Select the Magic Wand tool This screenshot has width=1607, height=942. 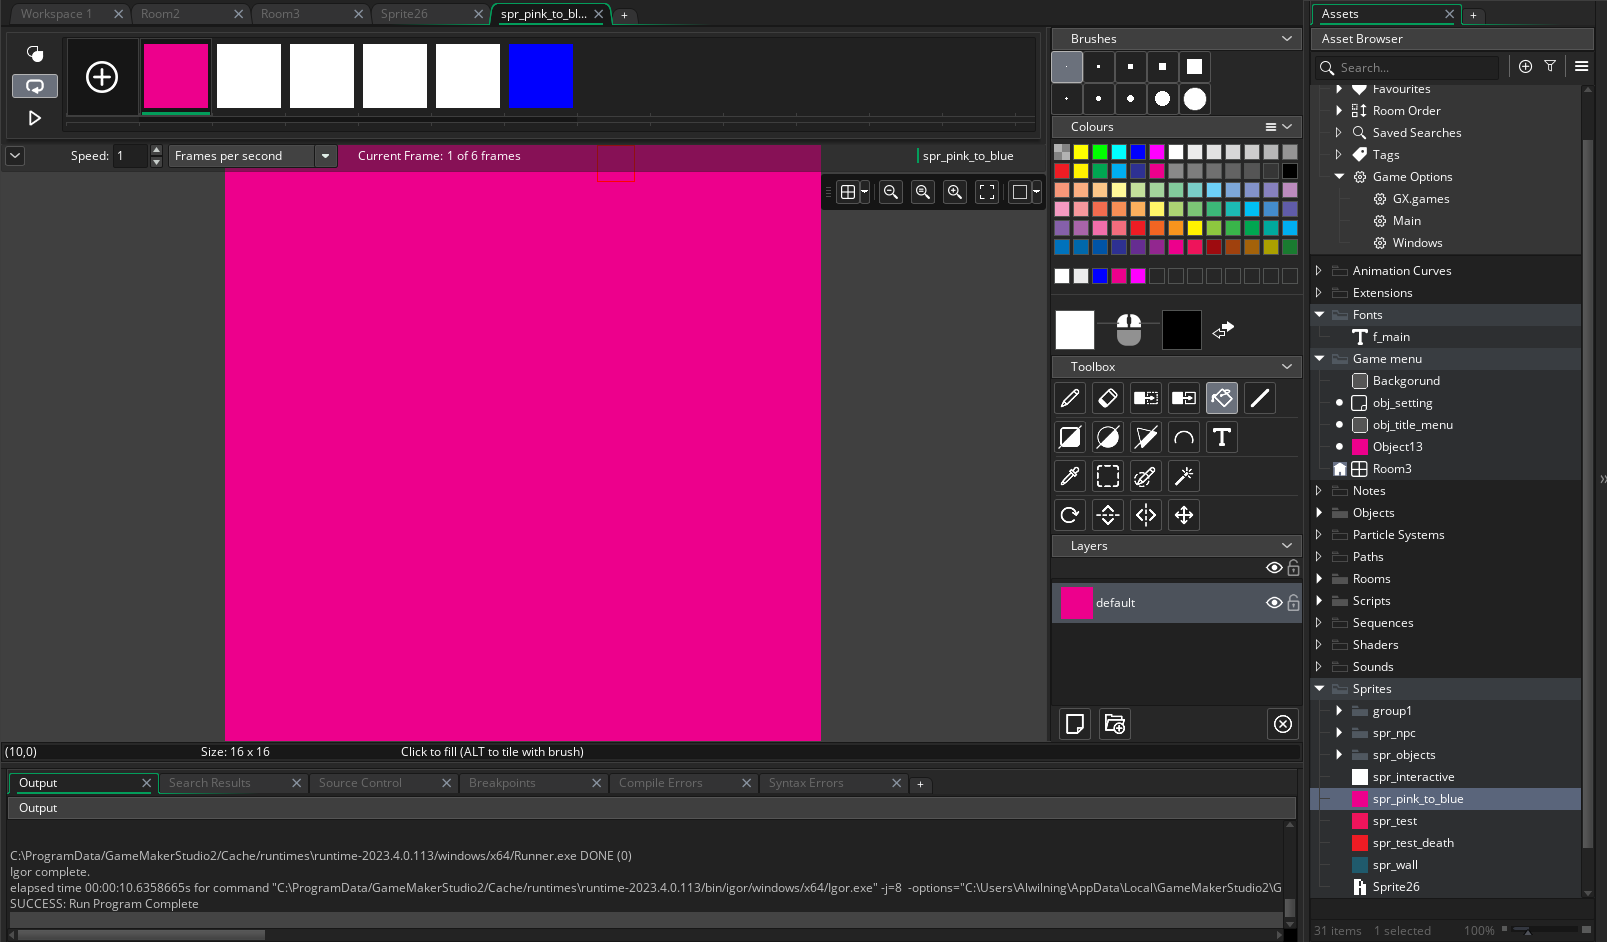pyautogui.click(x=1183, y=476)
